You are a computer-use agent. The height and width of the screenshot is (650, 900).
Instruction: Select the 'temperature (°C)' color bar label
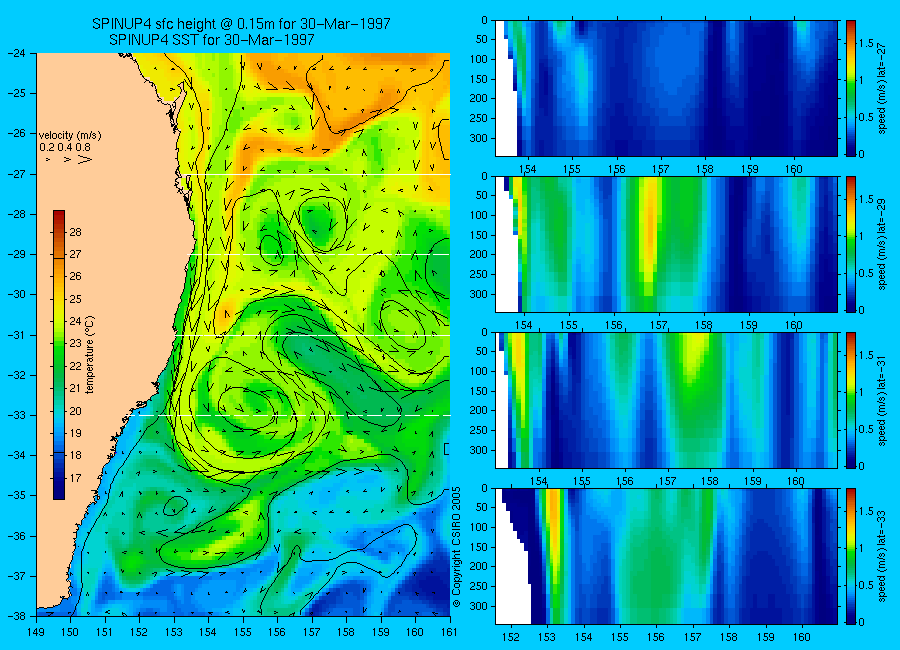pos(90,354)
